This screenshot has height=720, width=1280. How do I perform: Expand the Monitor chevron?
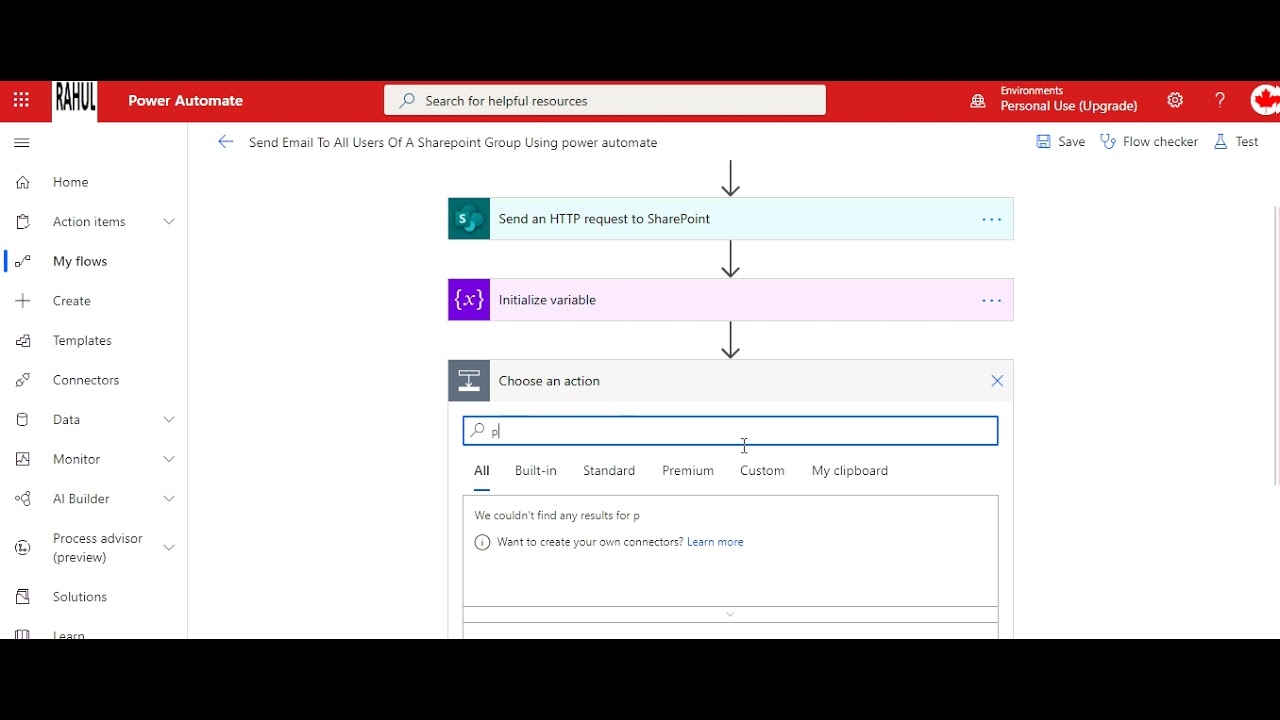pyautogui.click(x=169, y=459)
